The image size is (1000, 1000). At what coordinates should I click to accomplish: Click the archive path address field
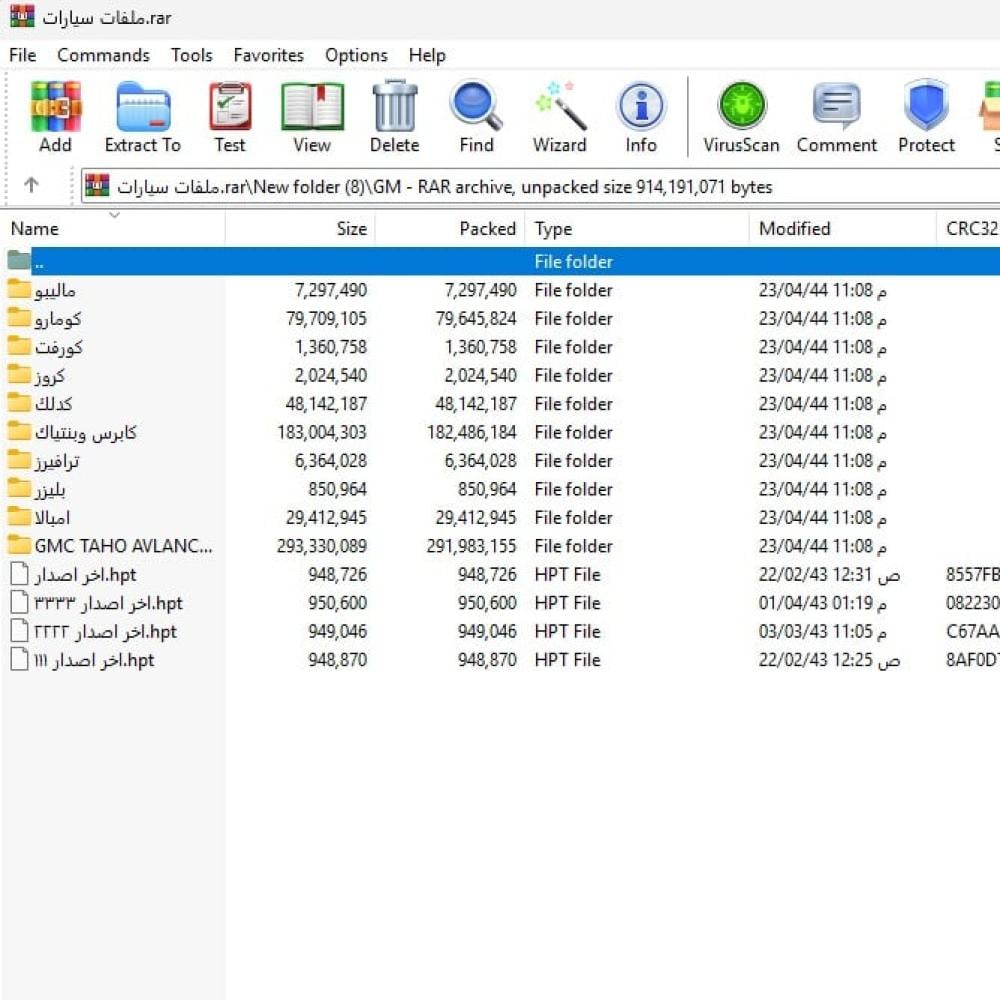pos(500,187)
